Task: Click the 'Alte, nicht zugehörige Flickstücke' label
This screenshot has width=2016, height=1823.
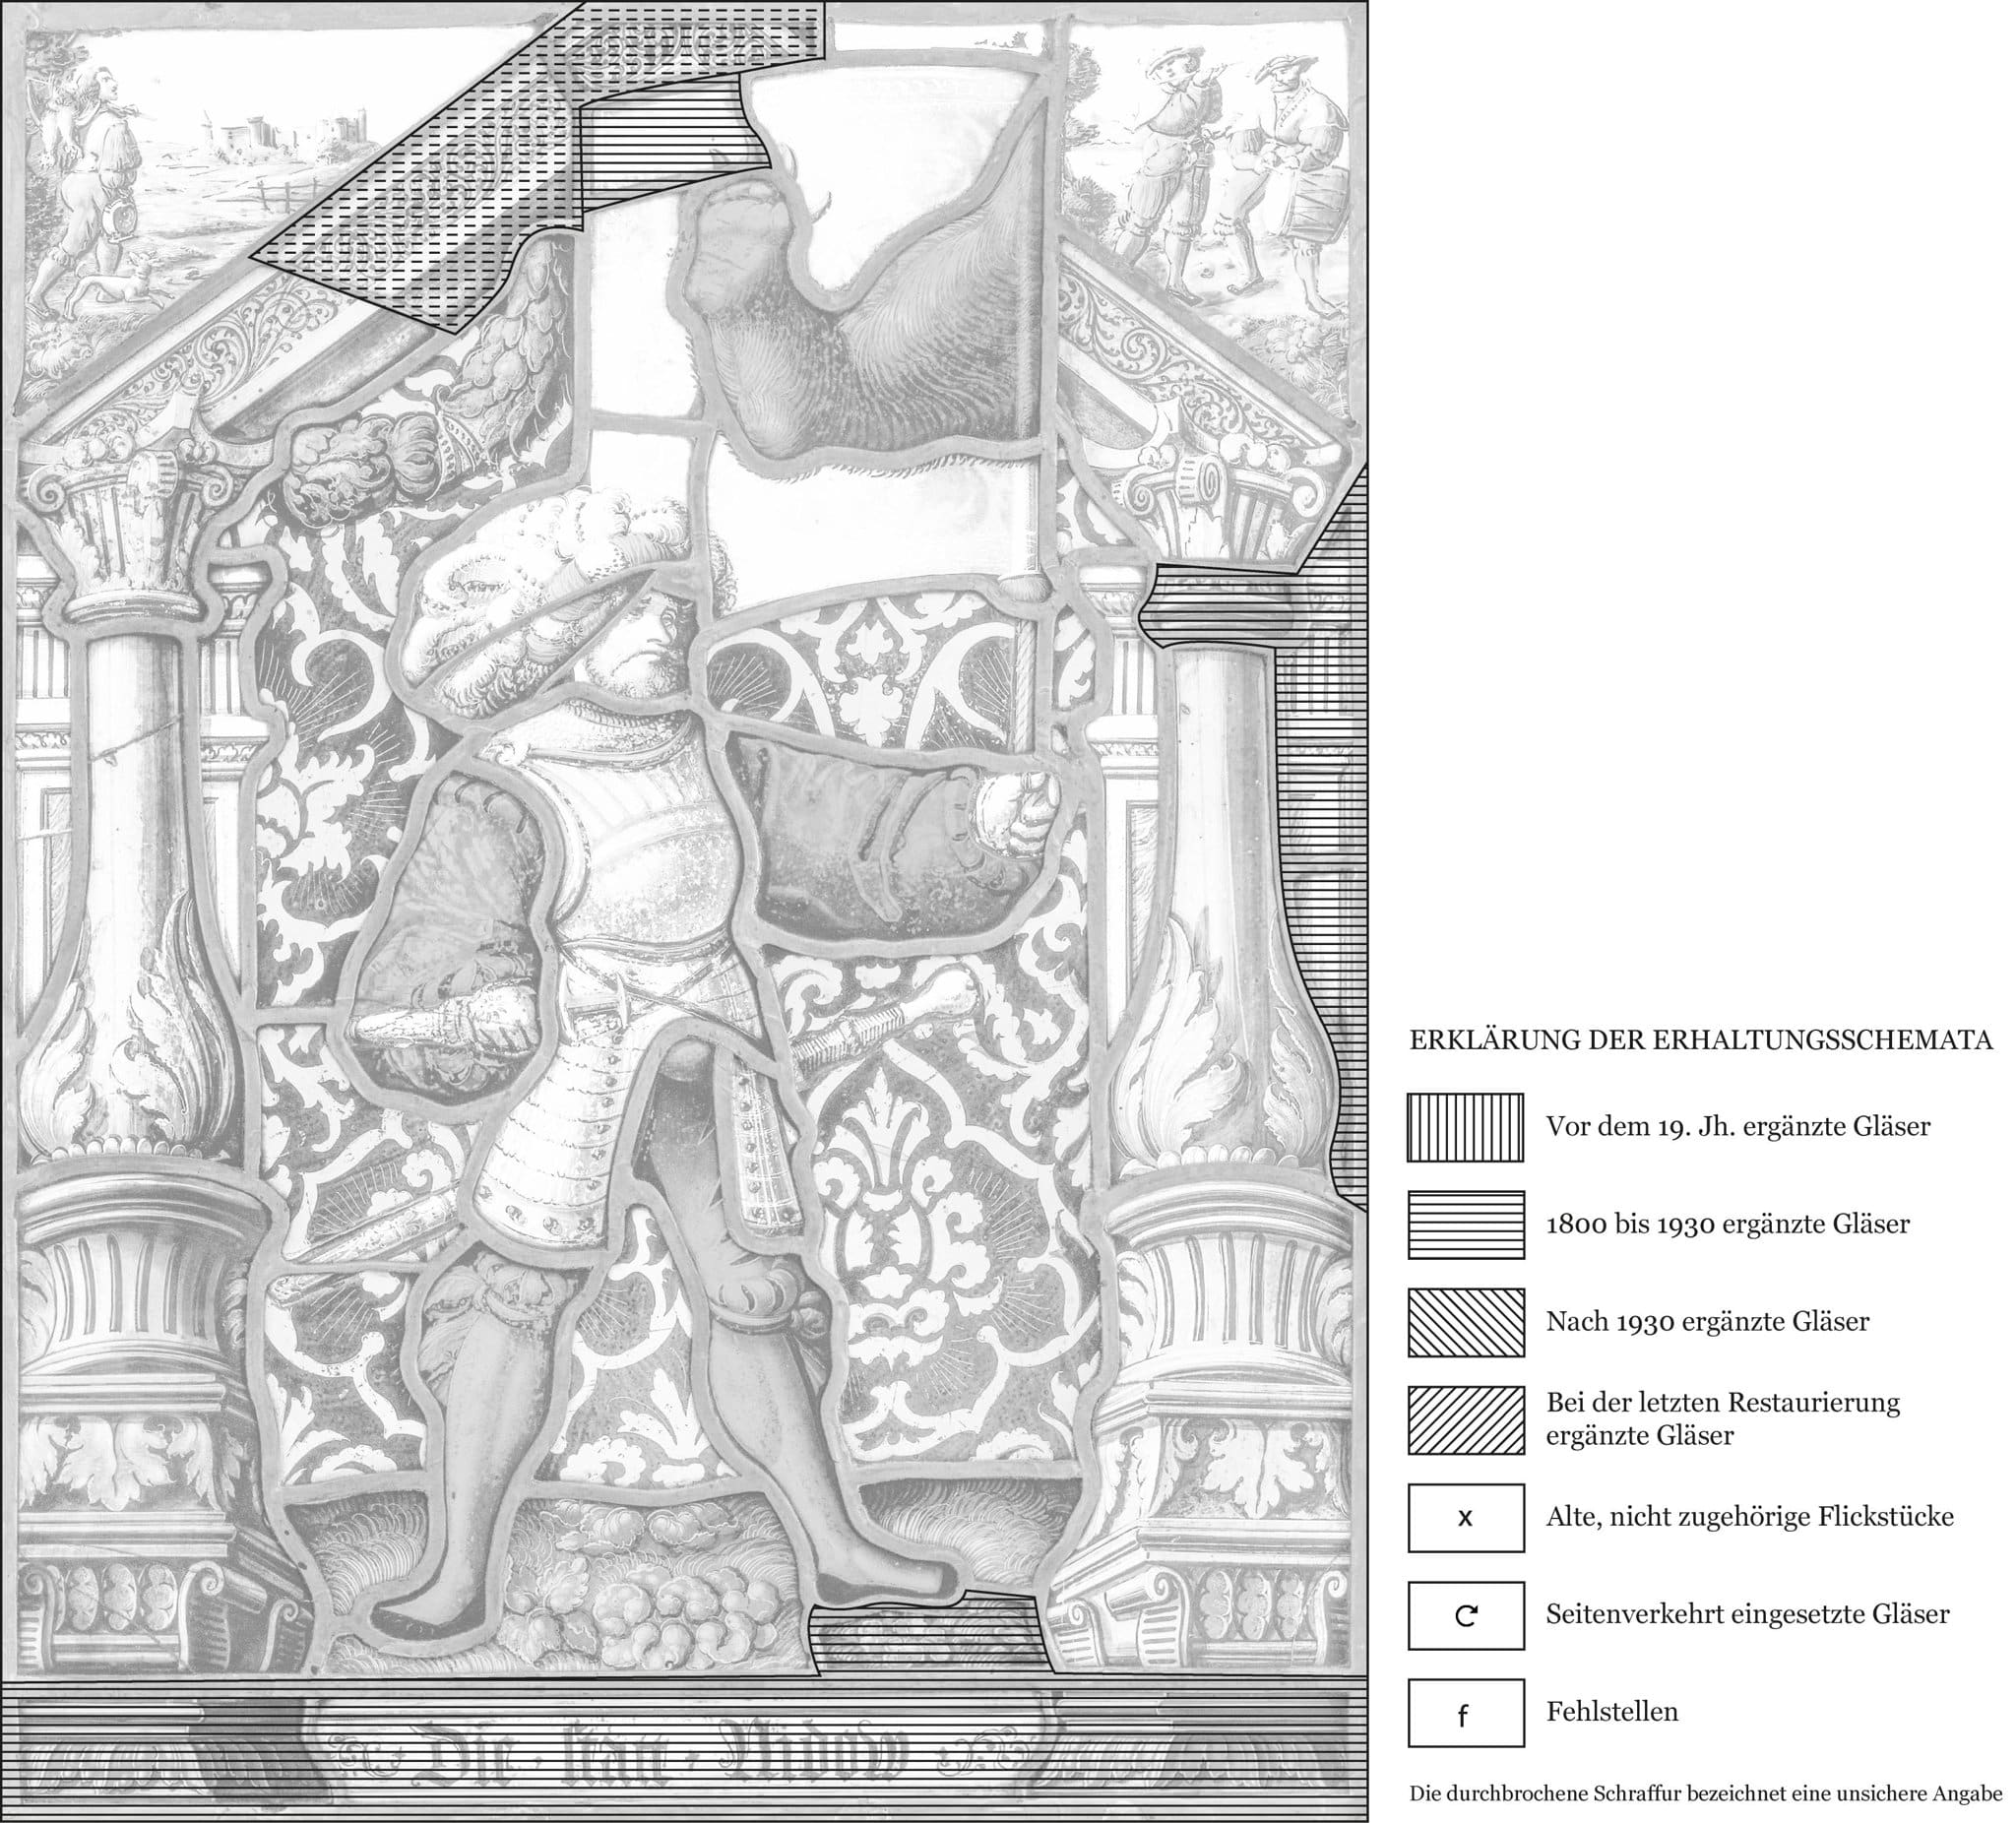Action: pyautogui.click(x=1749, y=1517)
